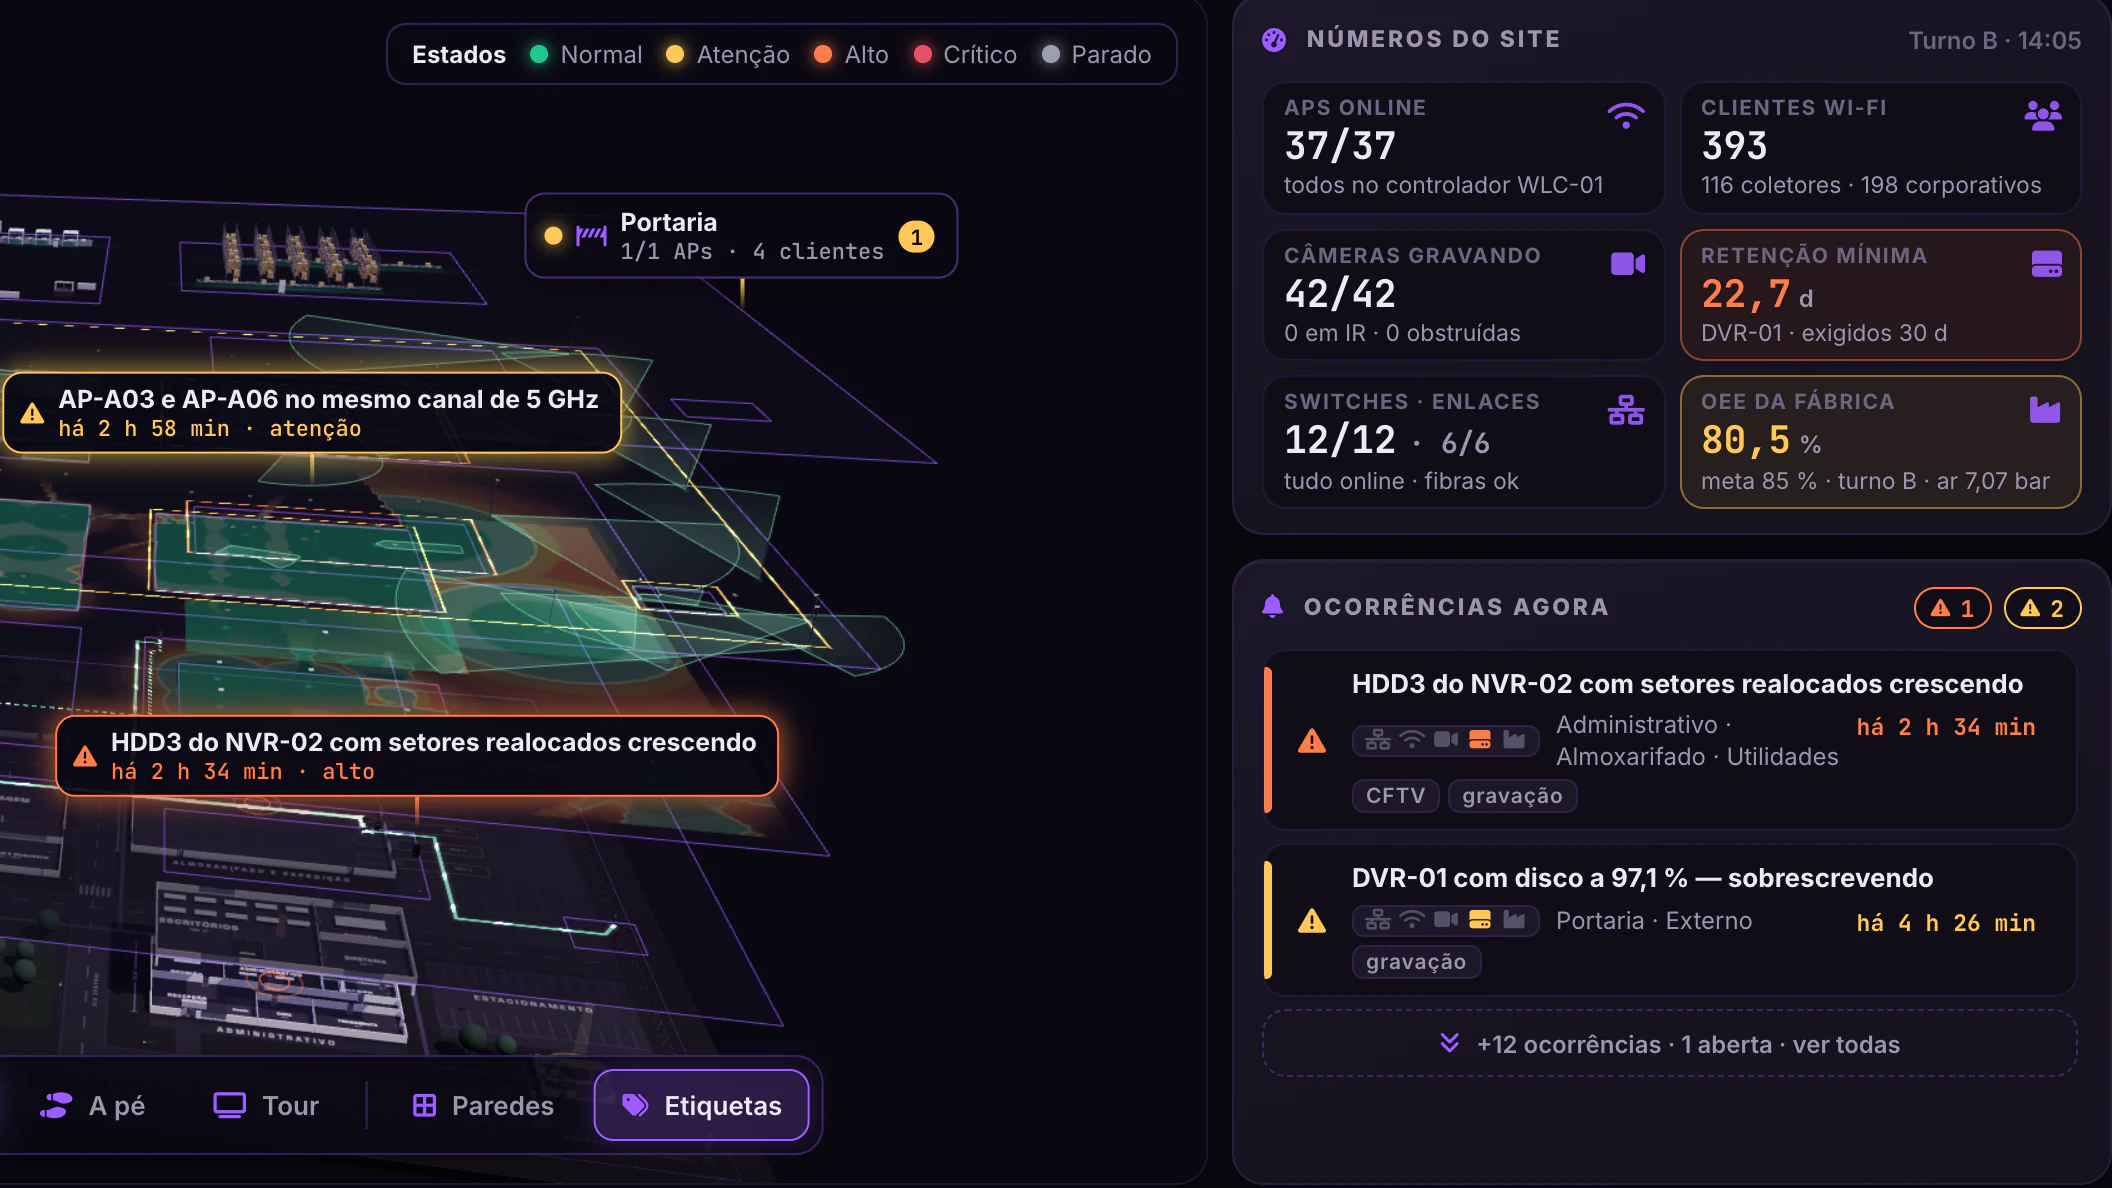Click the camera icon in DVR-01 occurrence row
The width and height of the screenshot is (2112, 1188).
tap(1446, 920)
